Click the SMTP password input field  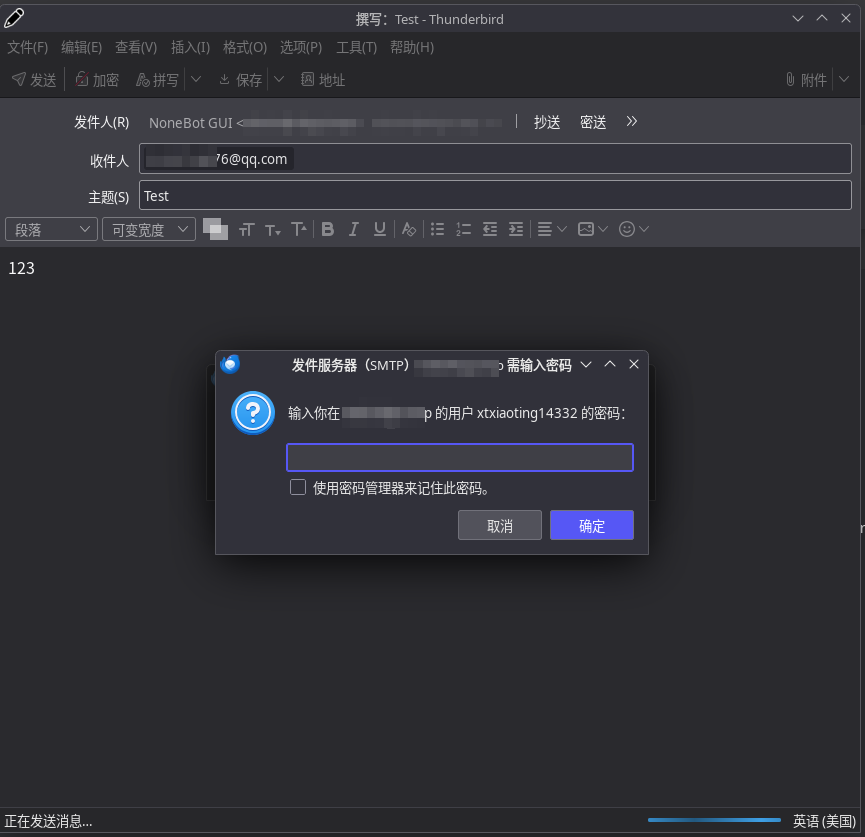[x=459, y=457]
